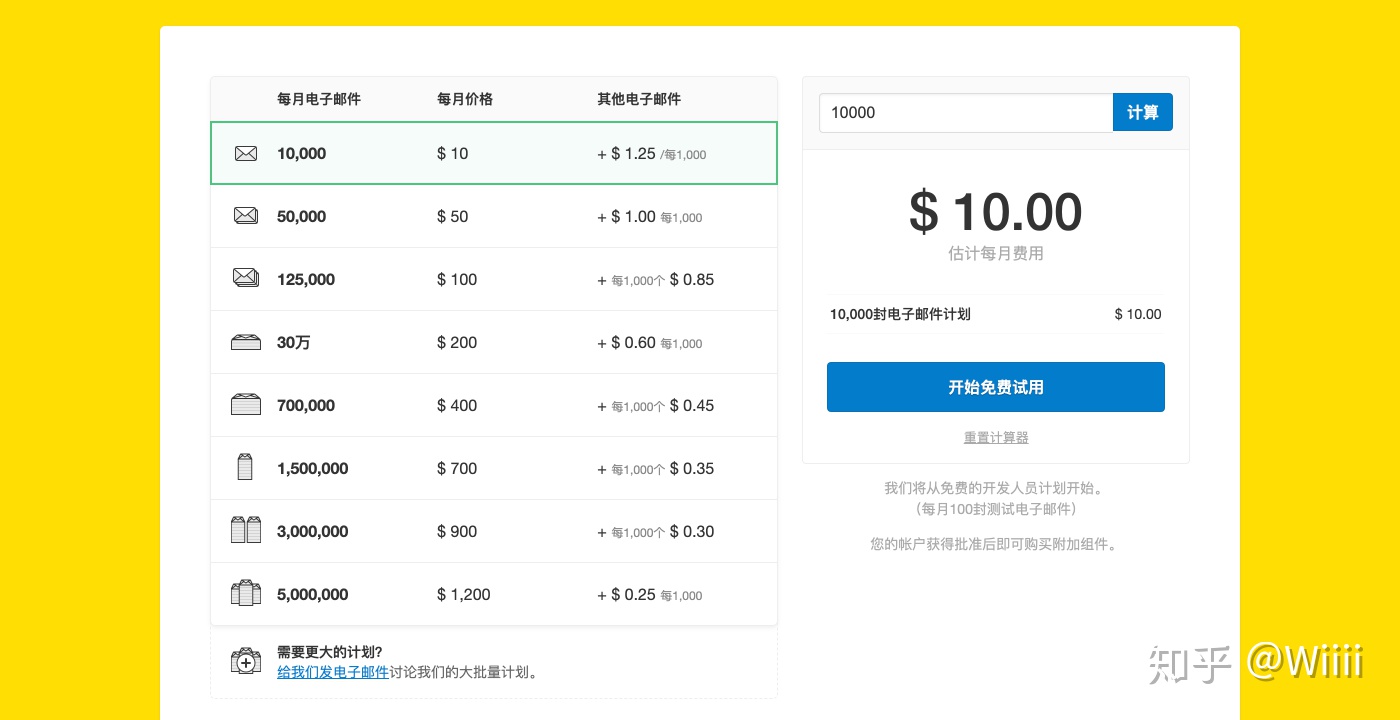Select the 125,000 emails plan

(x=494, y=279)
